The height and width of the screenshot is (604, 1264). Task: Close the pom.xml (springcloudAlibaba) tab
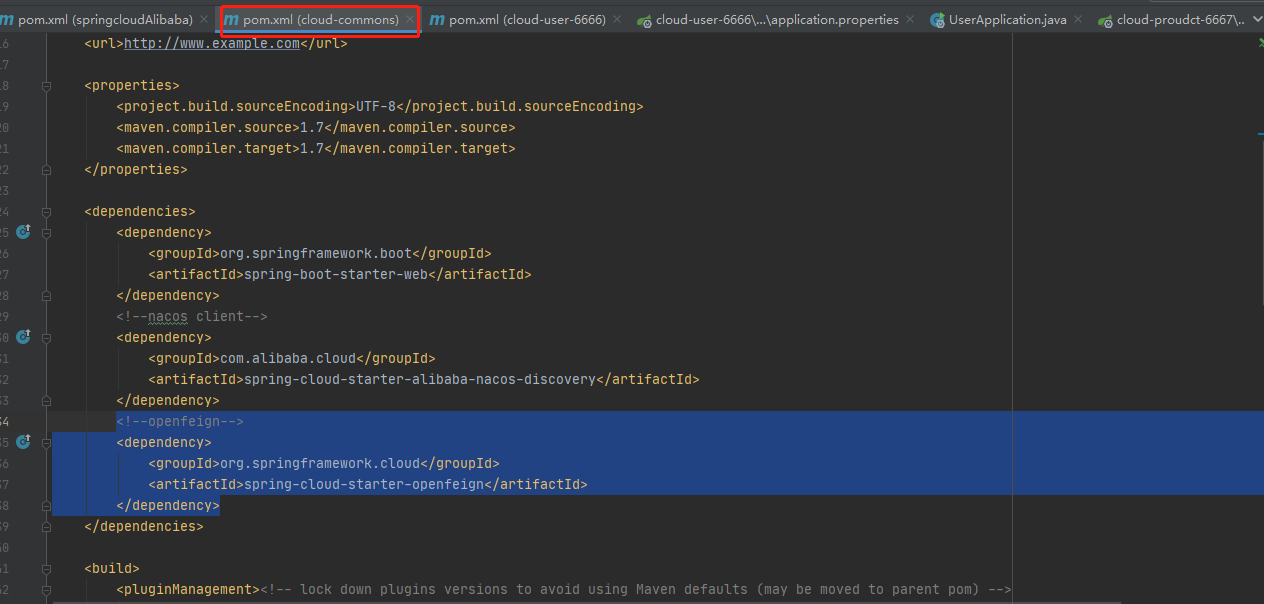click(x=205, y=20)
